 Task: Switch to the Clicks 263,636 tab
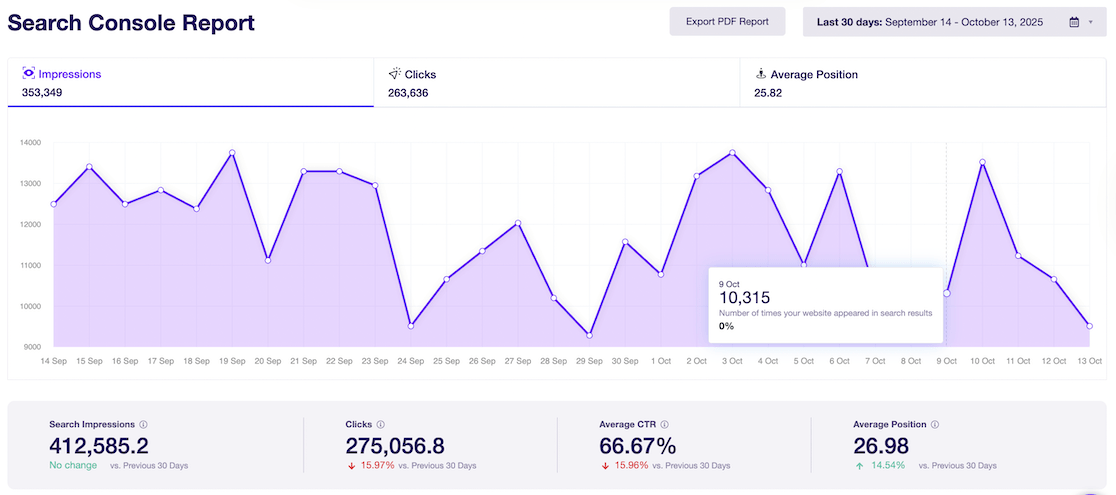pos(556,83)
